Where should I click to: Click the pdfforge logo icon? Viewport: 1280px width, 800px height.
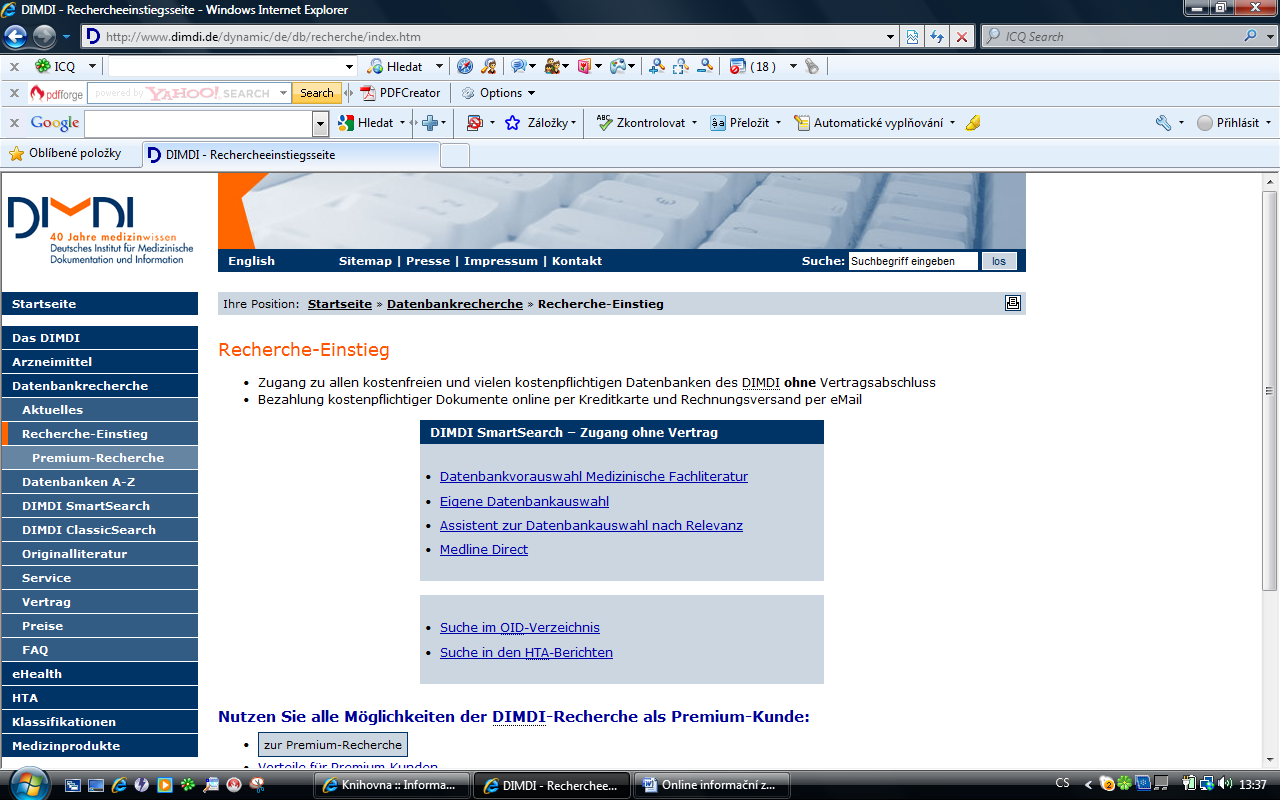coord(56,93)
